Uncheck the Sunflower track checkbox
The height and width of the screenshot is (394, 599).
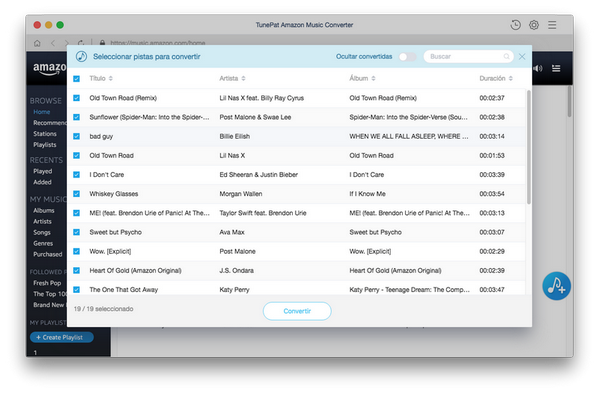76,117
